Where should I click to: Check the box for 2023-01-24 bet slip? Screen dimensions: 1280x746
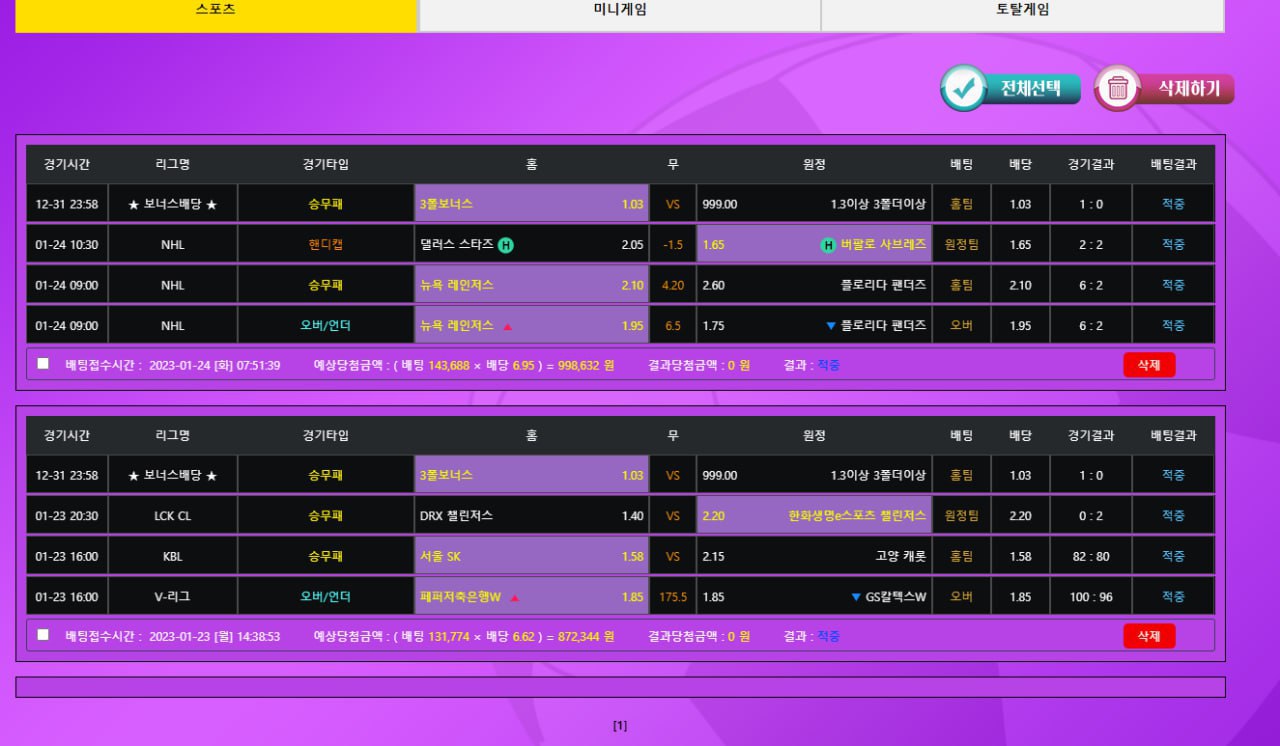click(x=43, y=364)
